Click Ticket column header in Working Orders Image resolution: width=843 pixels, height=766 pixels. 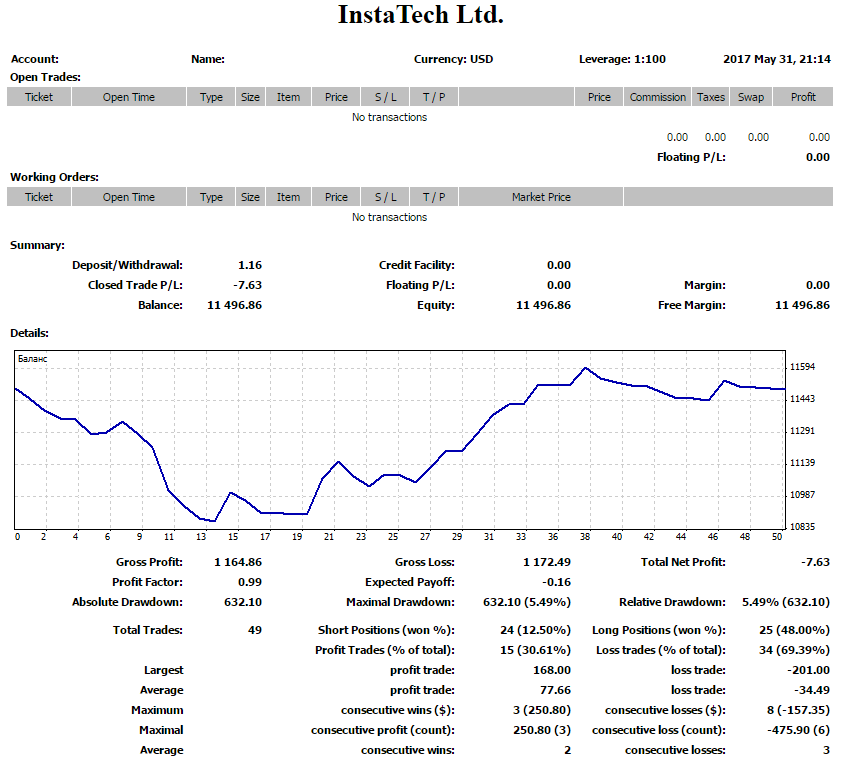tap(39, 197)
